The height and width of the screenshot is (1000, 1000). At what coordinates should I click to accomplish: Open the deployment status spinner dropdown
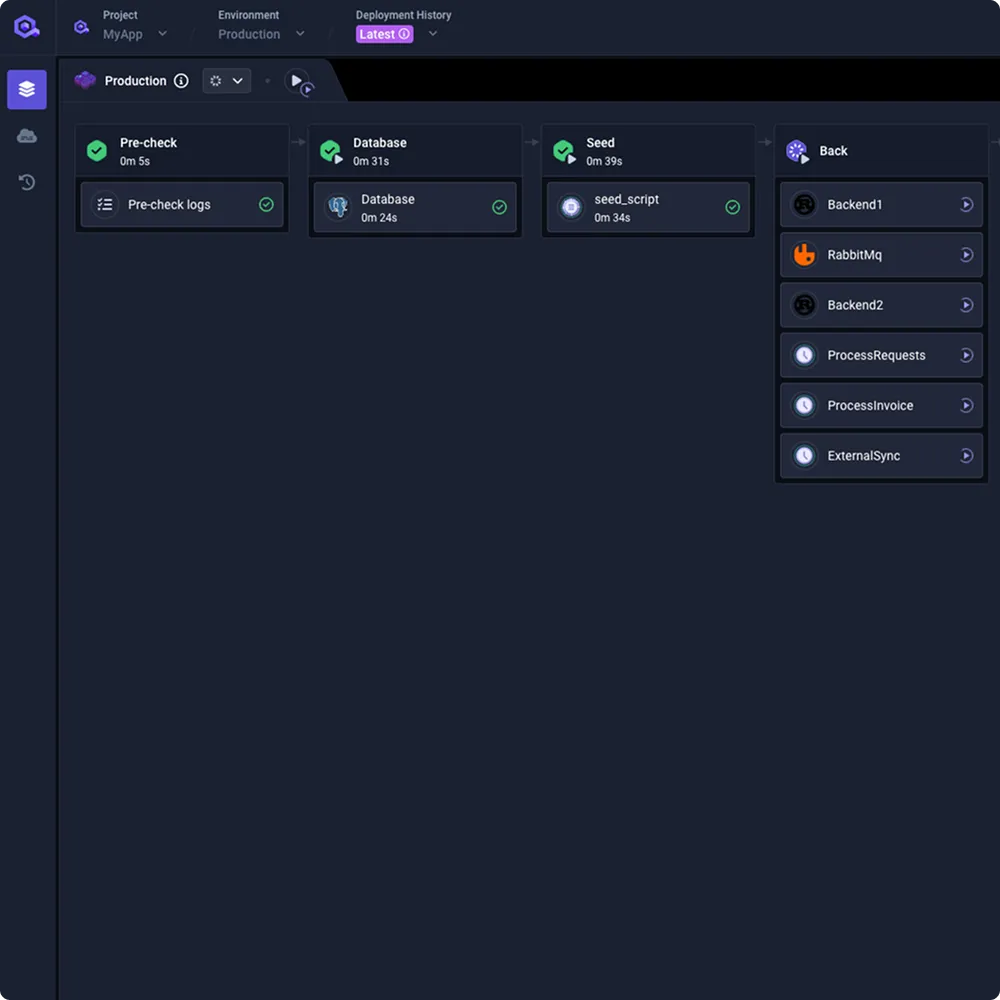pos(226,81)
